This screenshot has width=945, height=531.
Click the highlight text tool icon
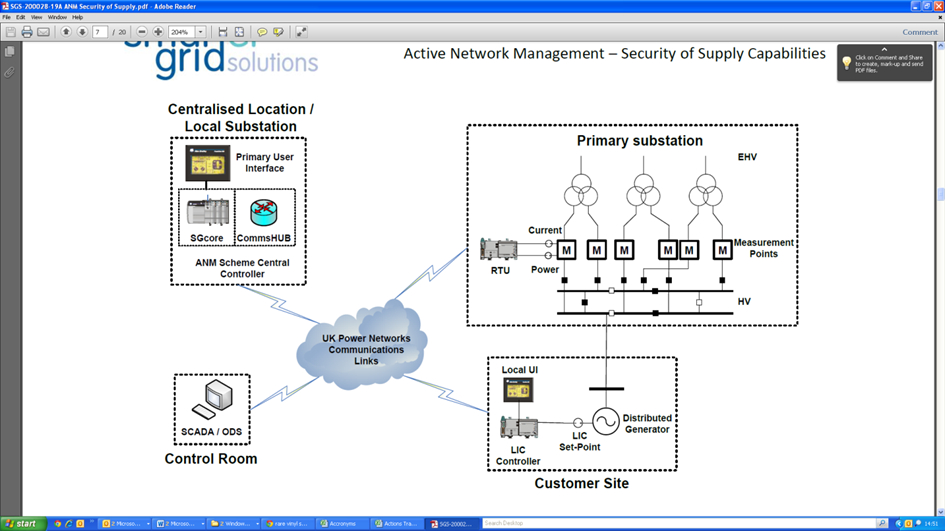(278, 32)
